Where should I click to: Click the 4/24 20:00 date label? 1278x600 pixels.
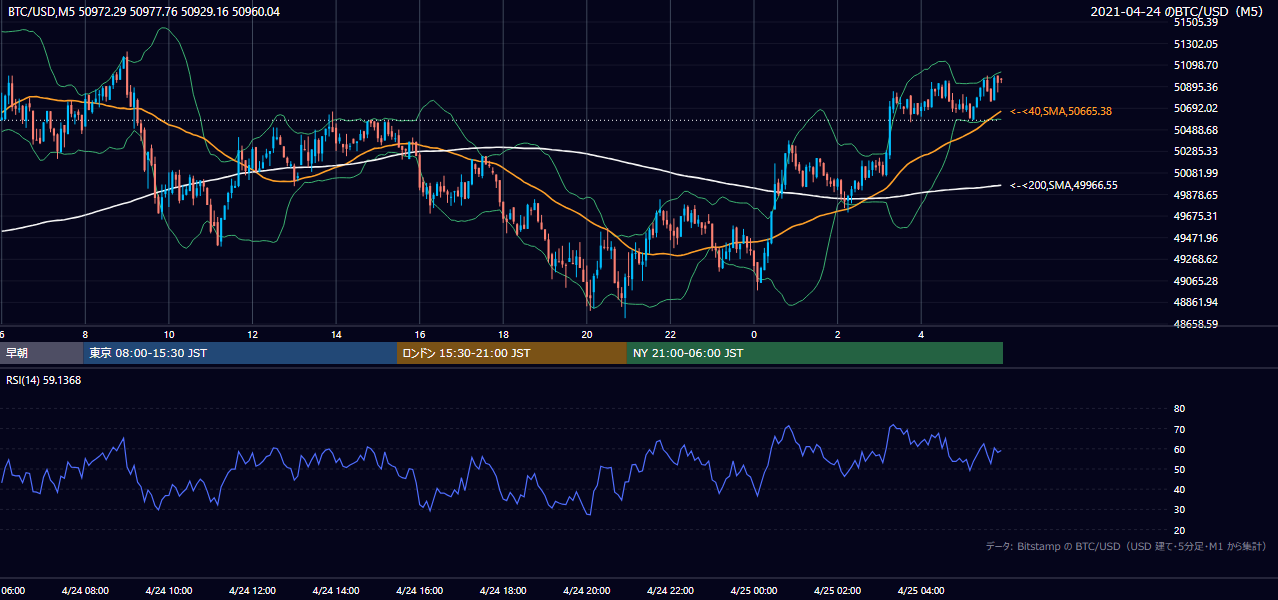(x=586, y=590)
